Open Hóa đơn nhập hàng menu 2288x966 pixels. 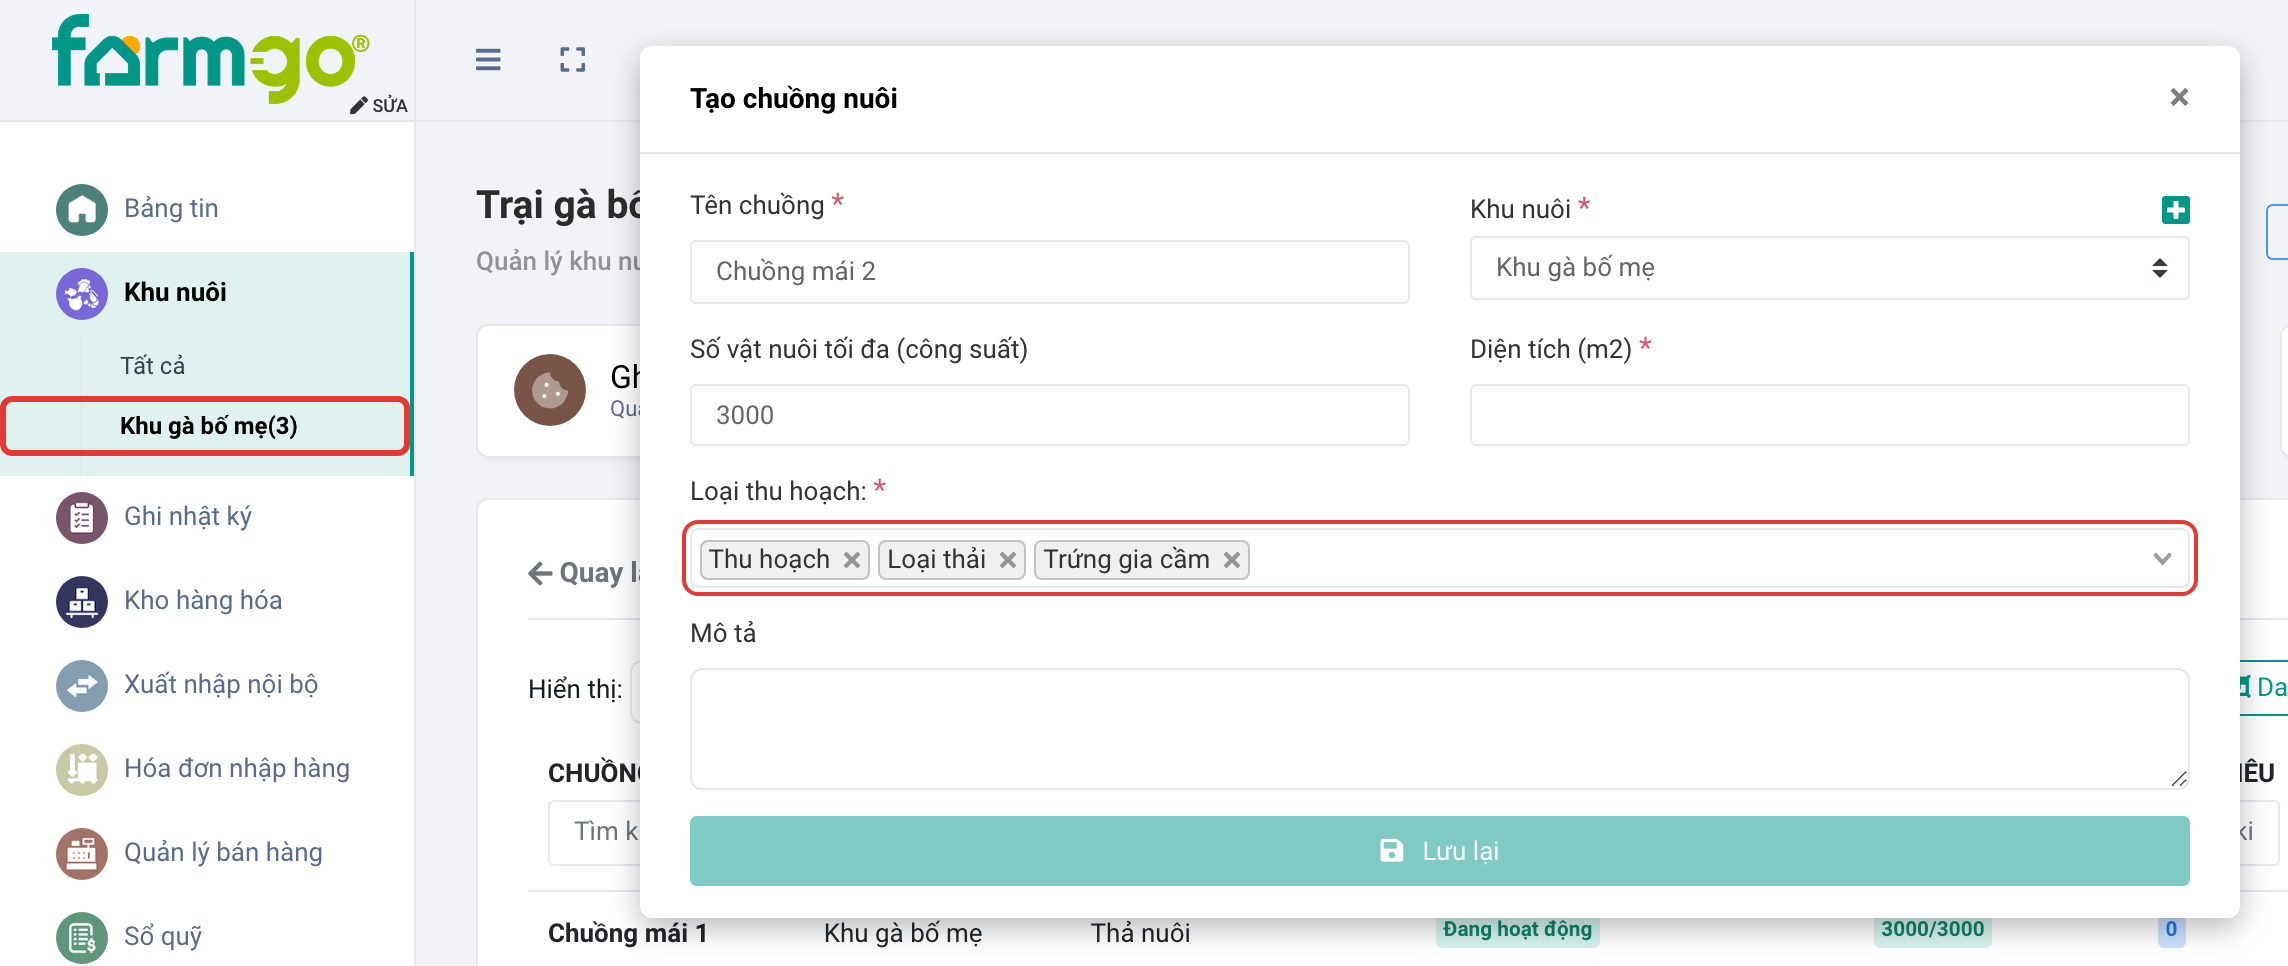tap(237, 769)
